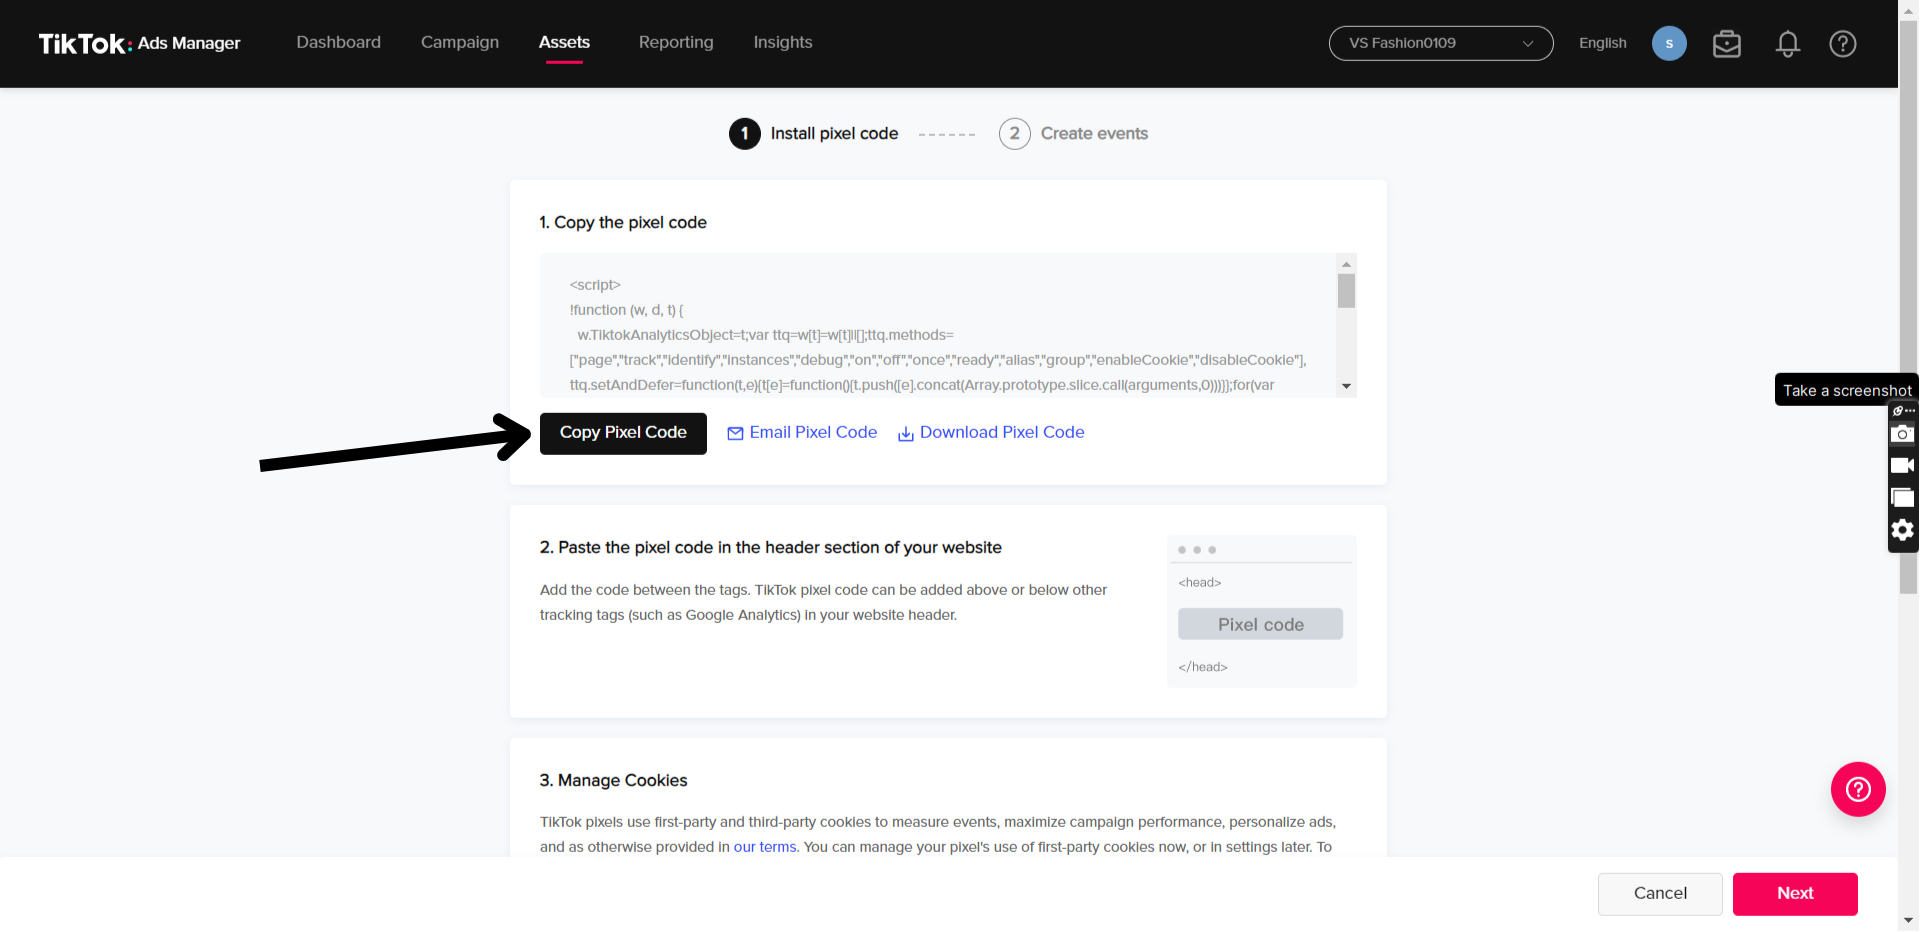
Task: Open the Reporting tab
Action: [676, 42]
